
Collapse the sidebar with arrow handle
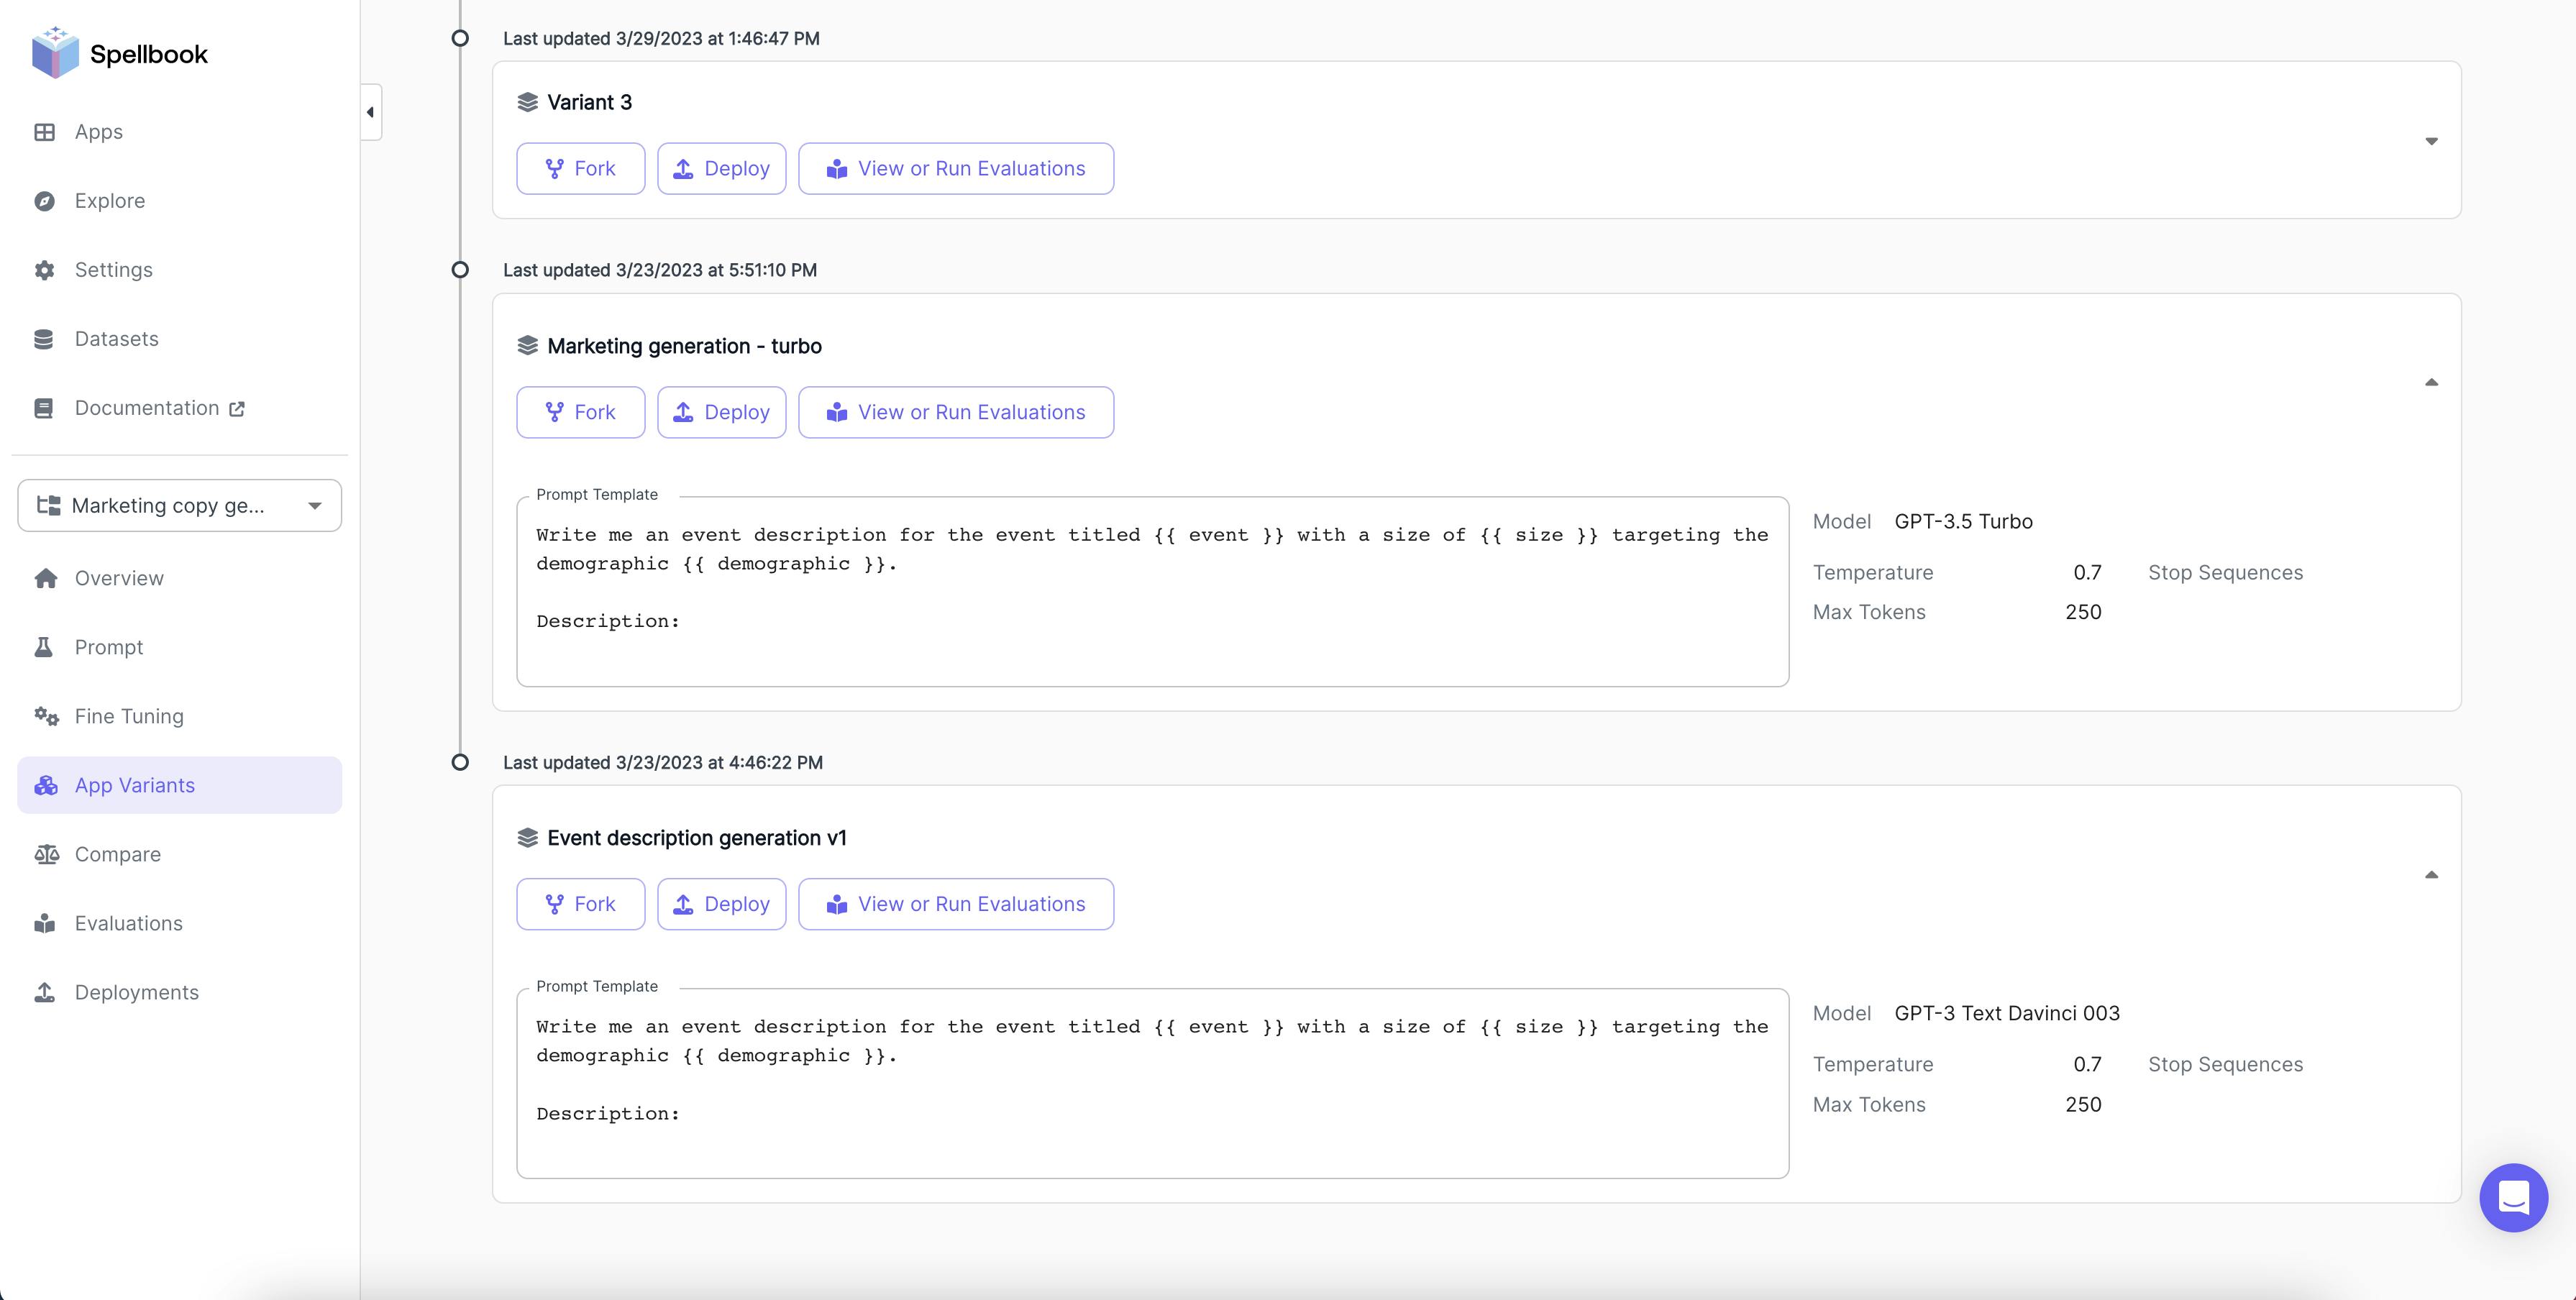click(370, 112)
